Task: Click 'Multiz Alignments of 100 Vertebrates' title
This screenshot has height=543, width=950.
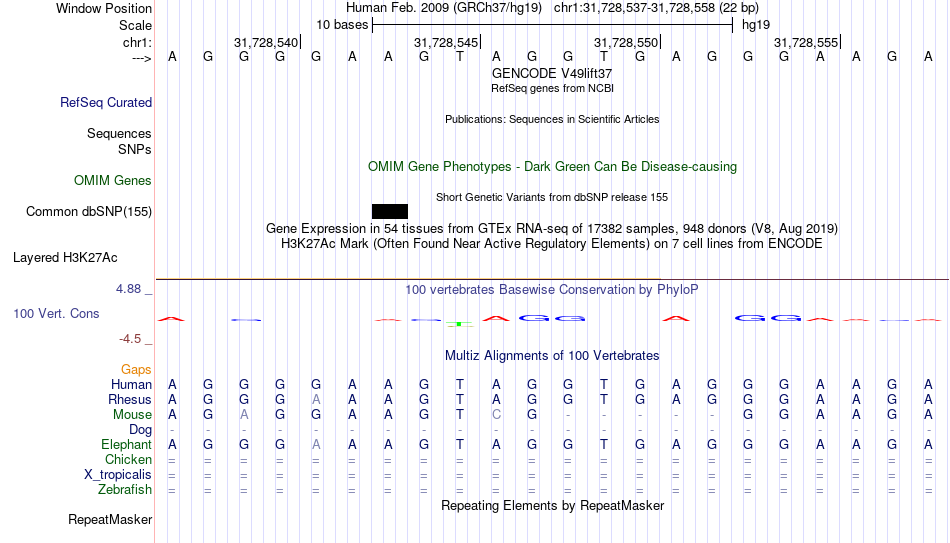Action: coord(552,356)
